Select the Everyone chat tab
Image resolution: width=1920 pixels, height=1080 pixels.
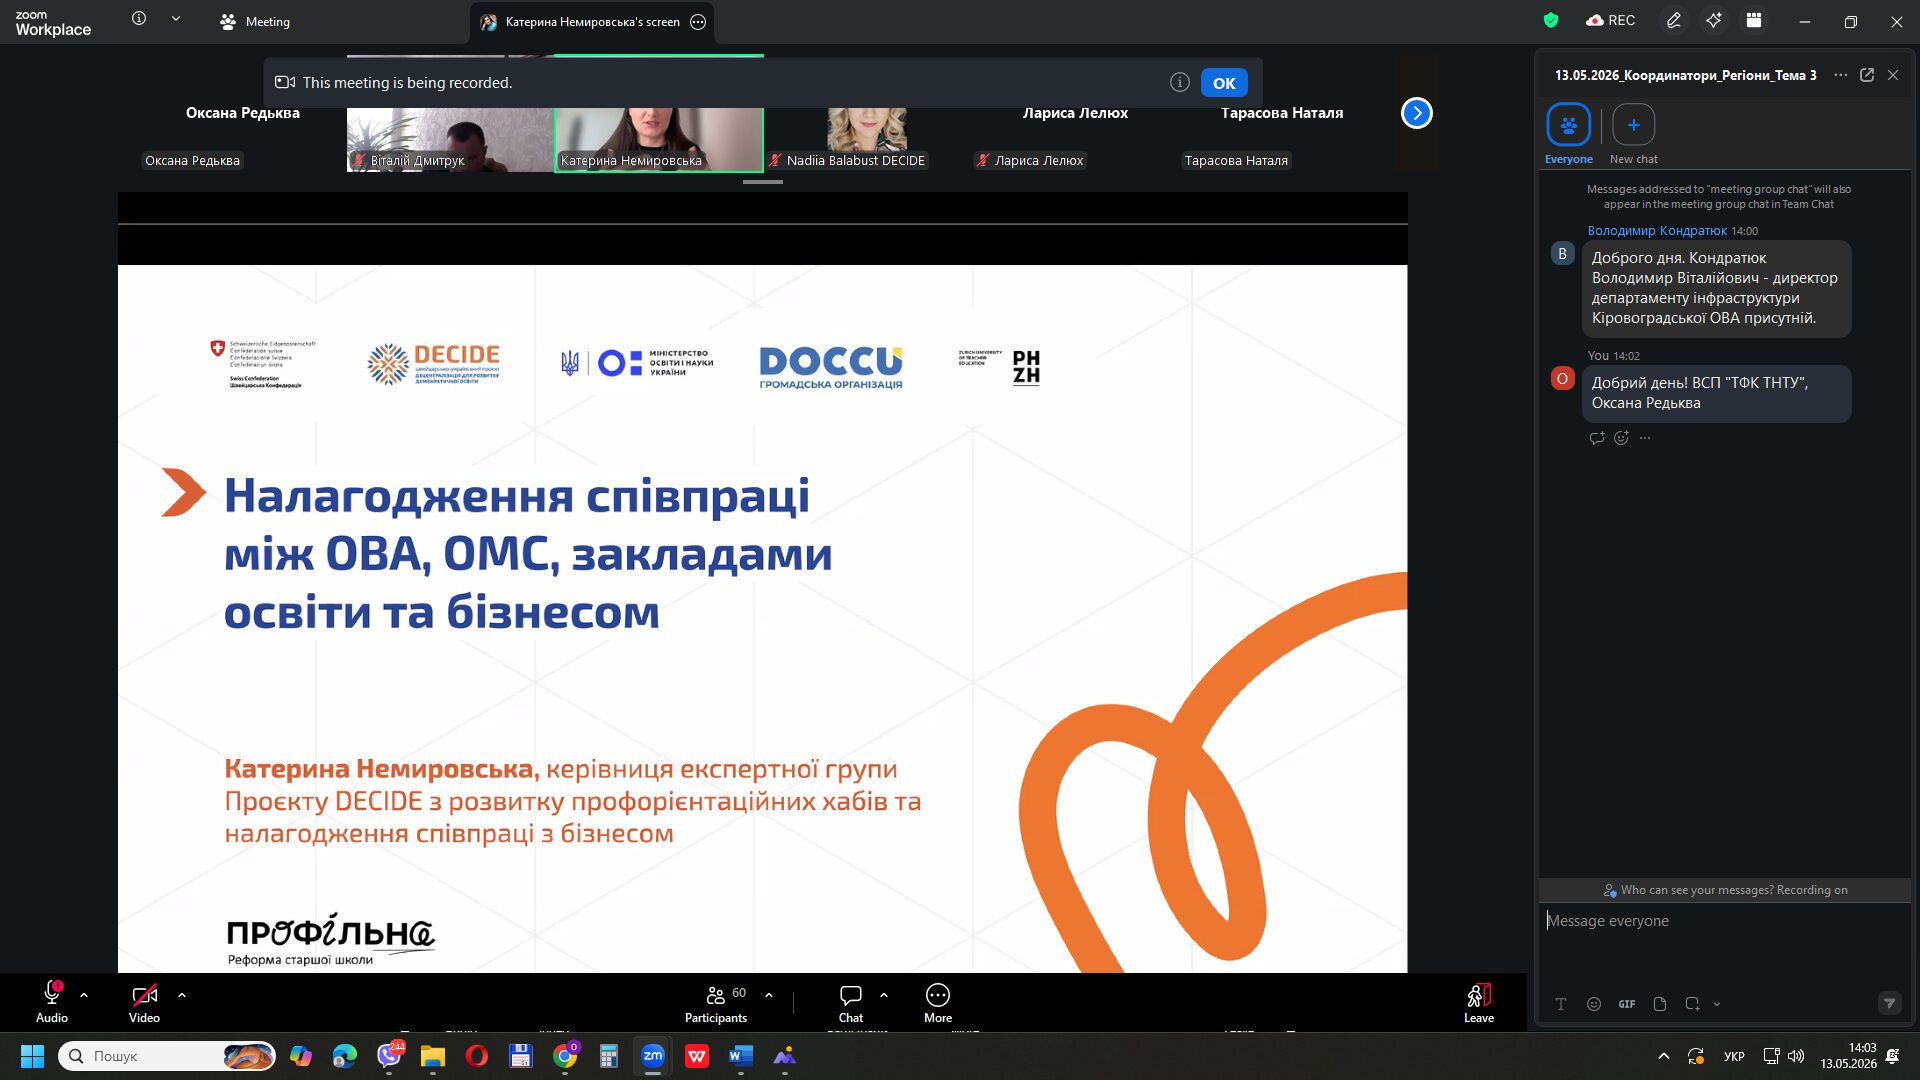pos(1568,134)
